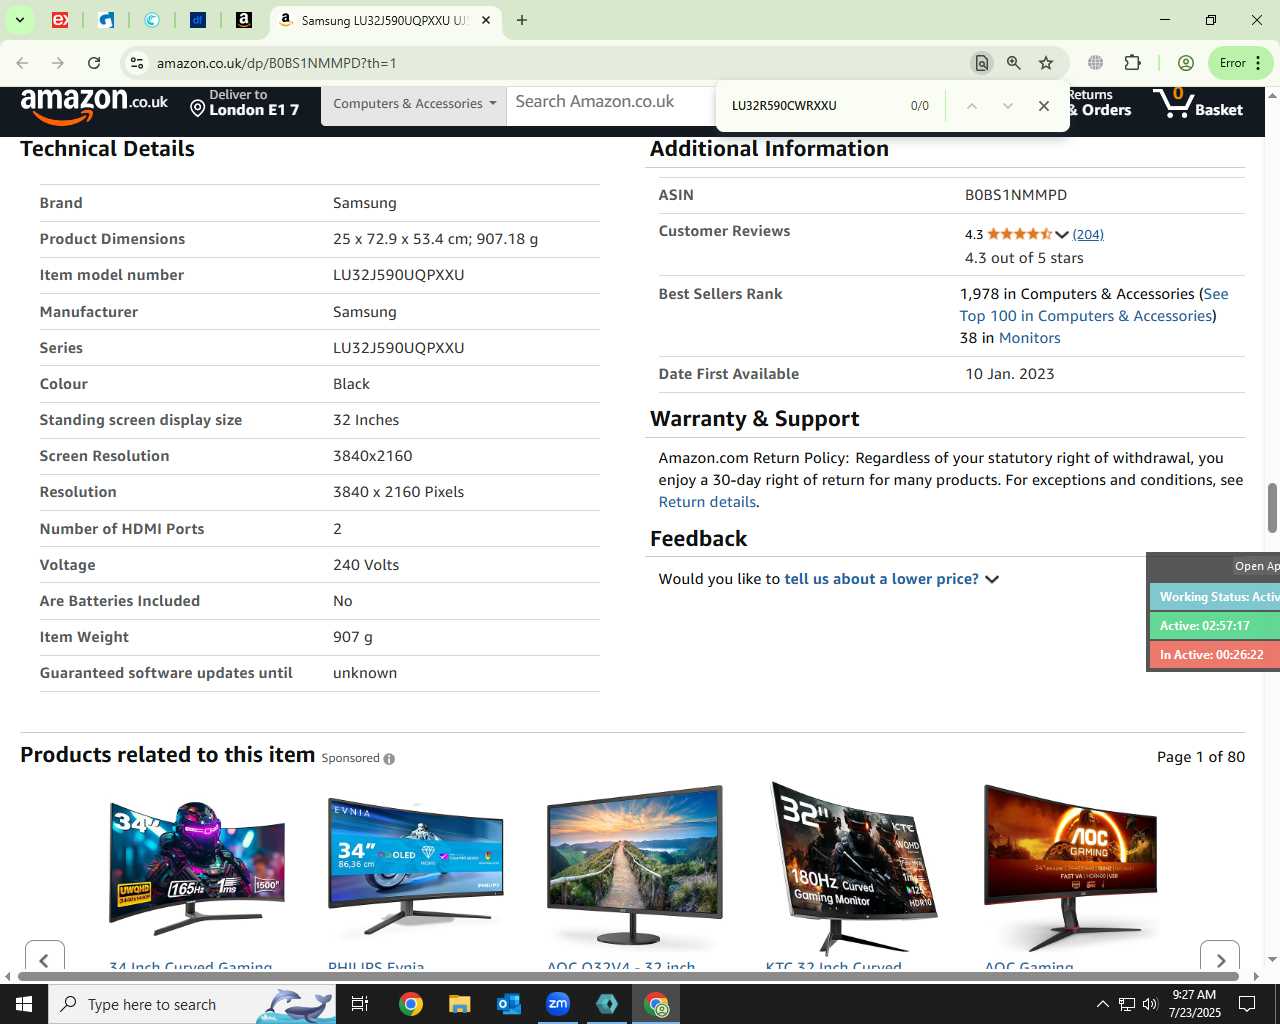
Task: Switch to the second pinned blue tab
Action: 106,20
